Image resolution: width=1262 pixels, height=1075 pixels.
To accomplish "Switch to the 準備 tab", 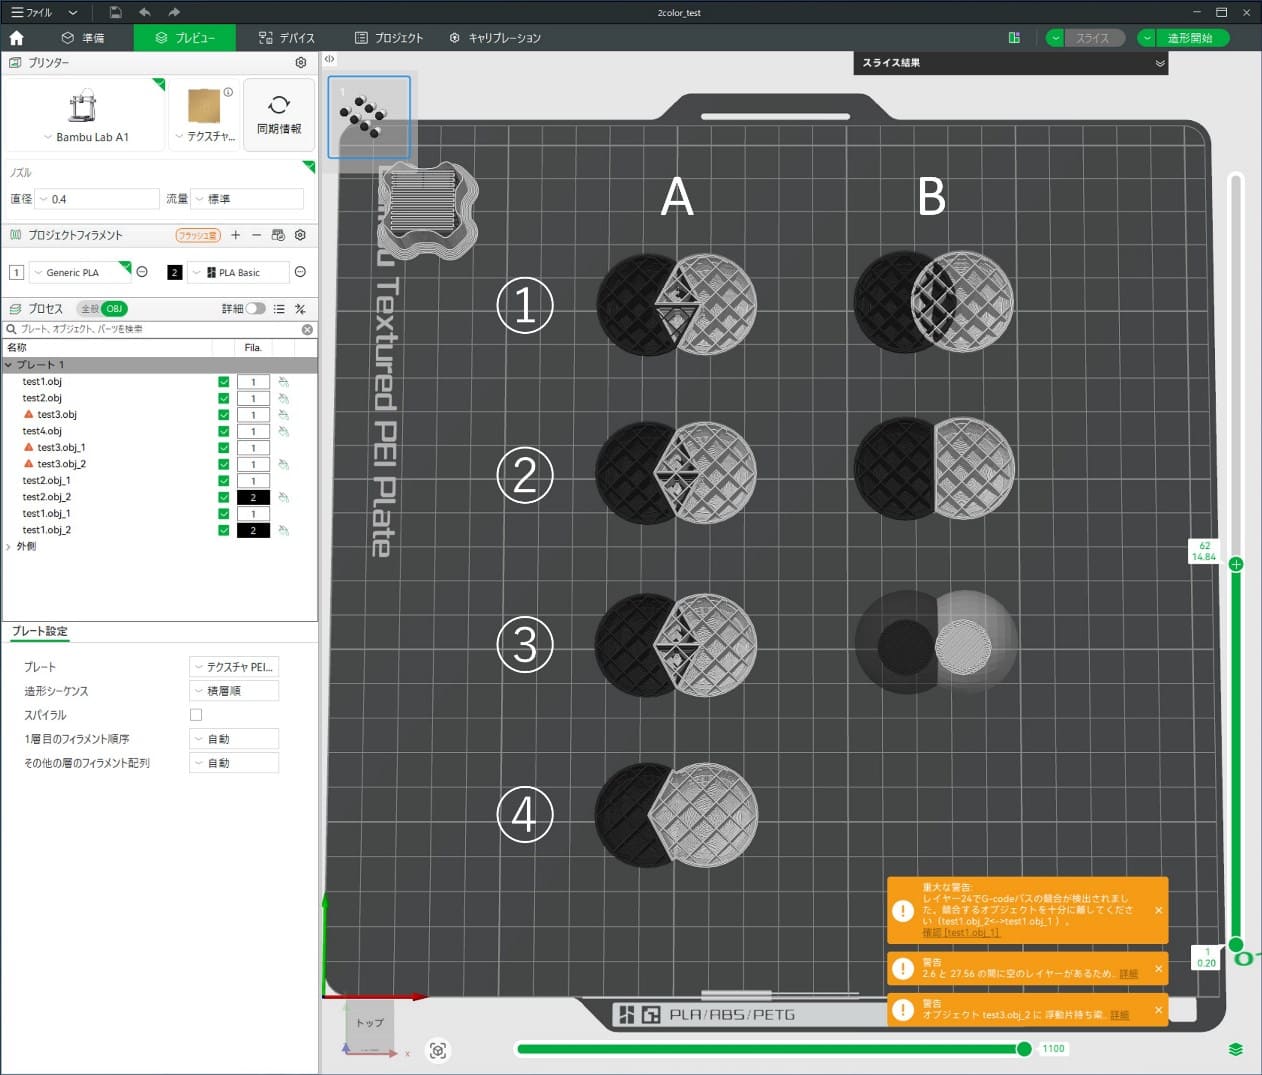I will pos(83,38).
